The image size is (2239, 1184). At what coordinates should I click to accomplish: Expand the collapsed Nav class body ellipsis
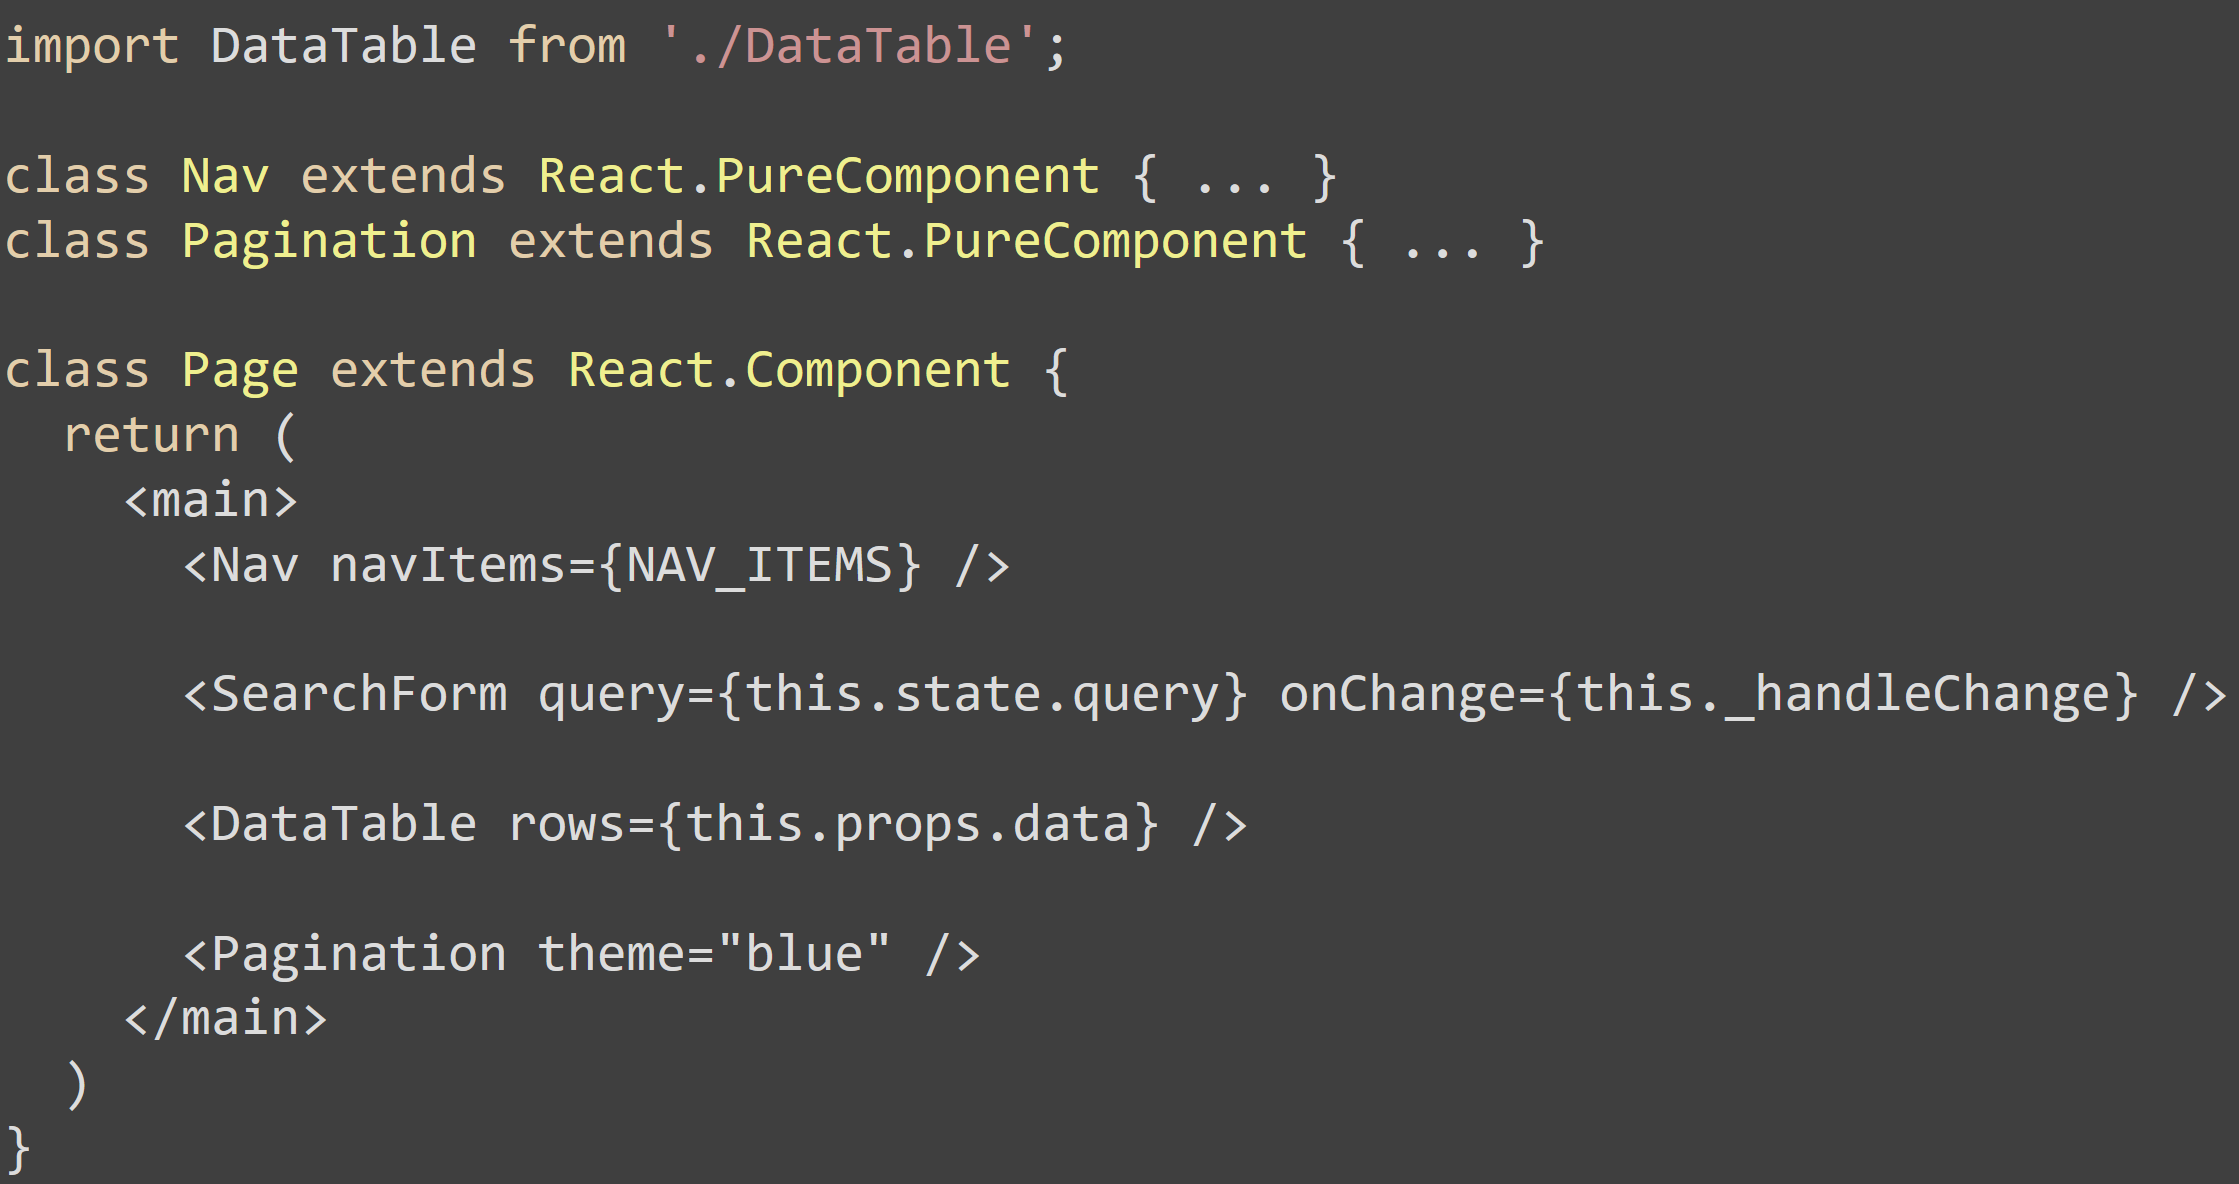pyautogui.click(x=1234, y=180)
